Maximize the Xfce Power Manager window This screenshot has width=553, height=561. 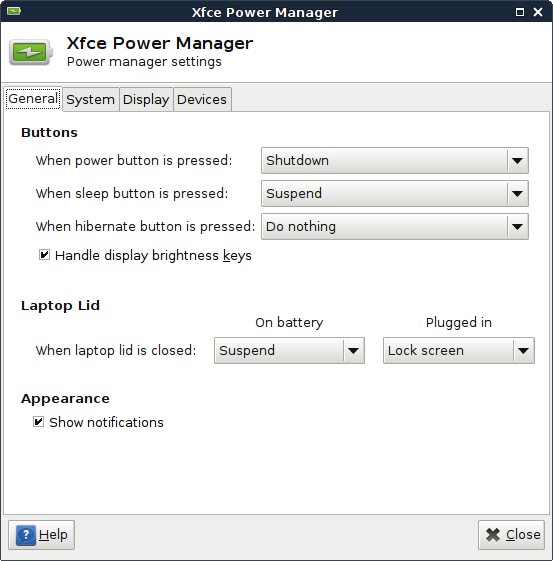(x=520, y=12)
